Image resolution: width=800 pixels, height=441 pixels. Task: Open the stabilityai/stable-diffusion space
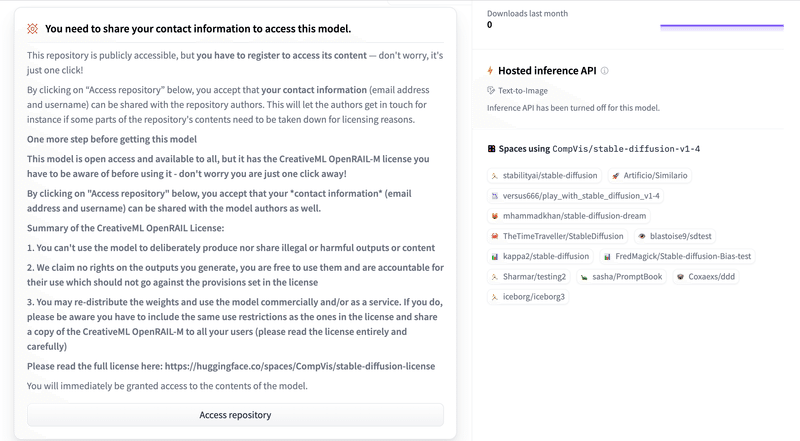pyautogui.click(x=544, y=176)
